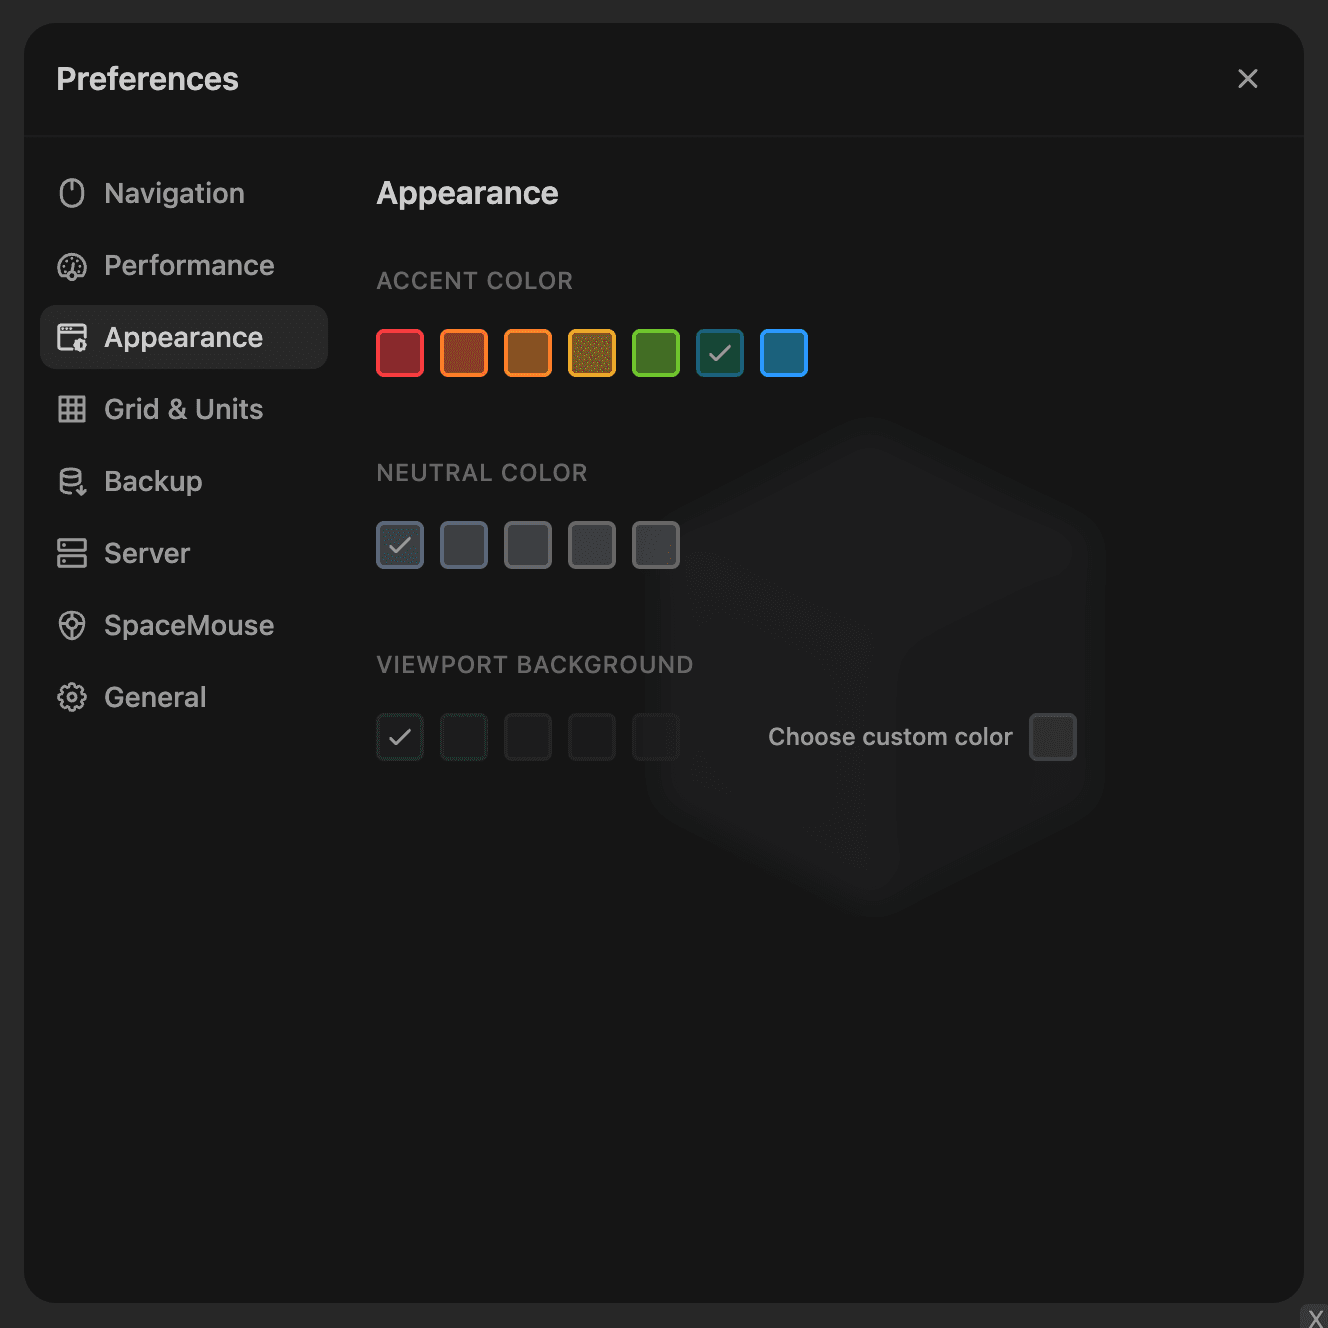The image size is (1328, 1328).
Task: Click the Server rack icon
Action: pyautogui.click(x=72, y=553)
